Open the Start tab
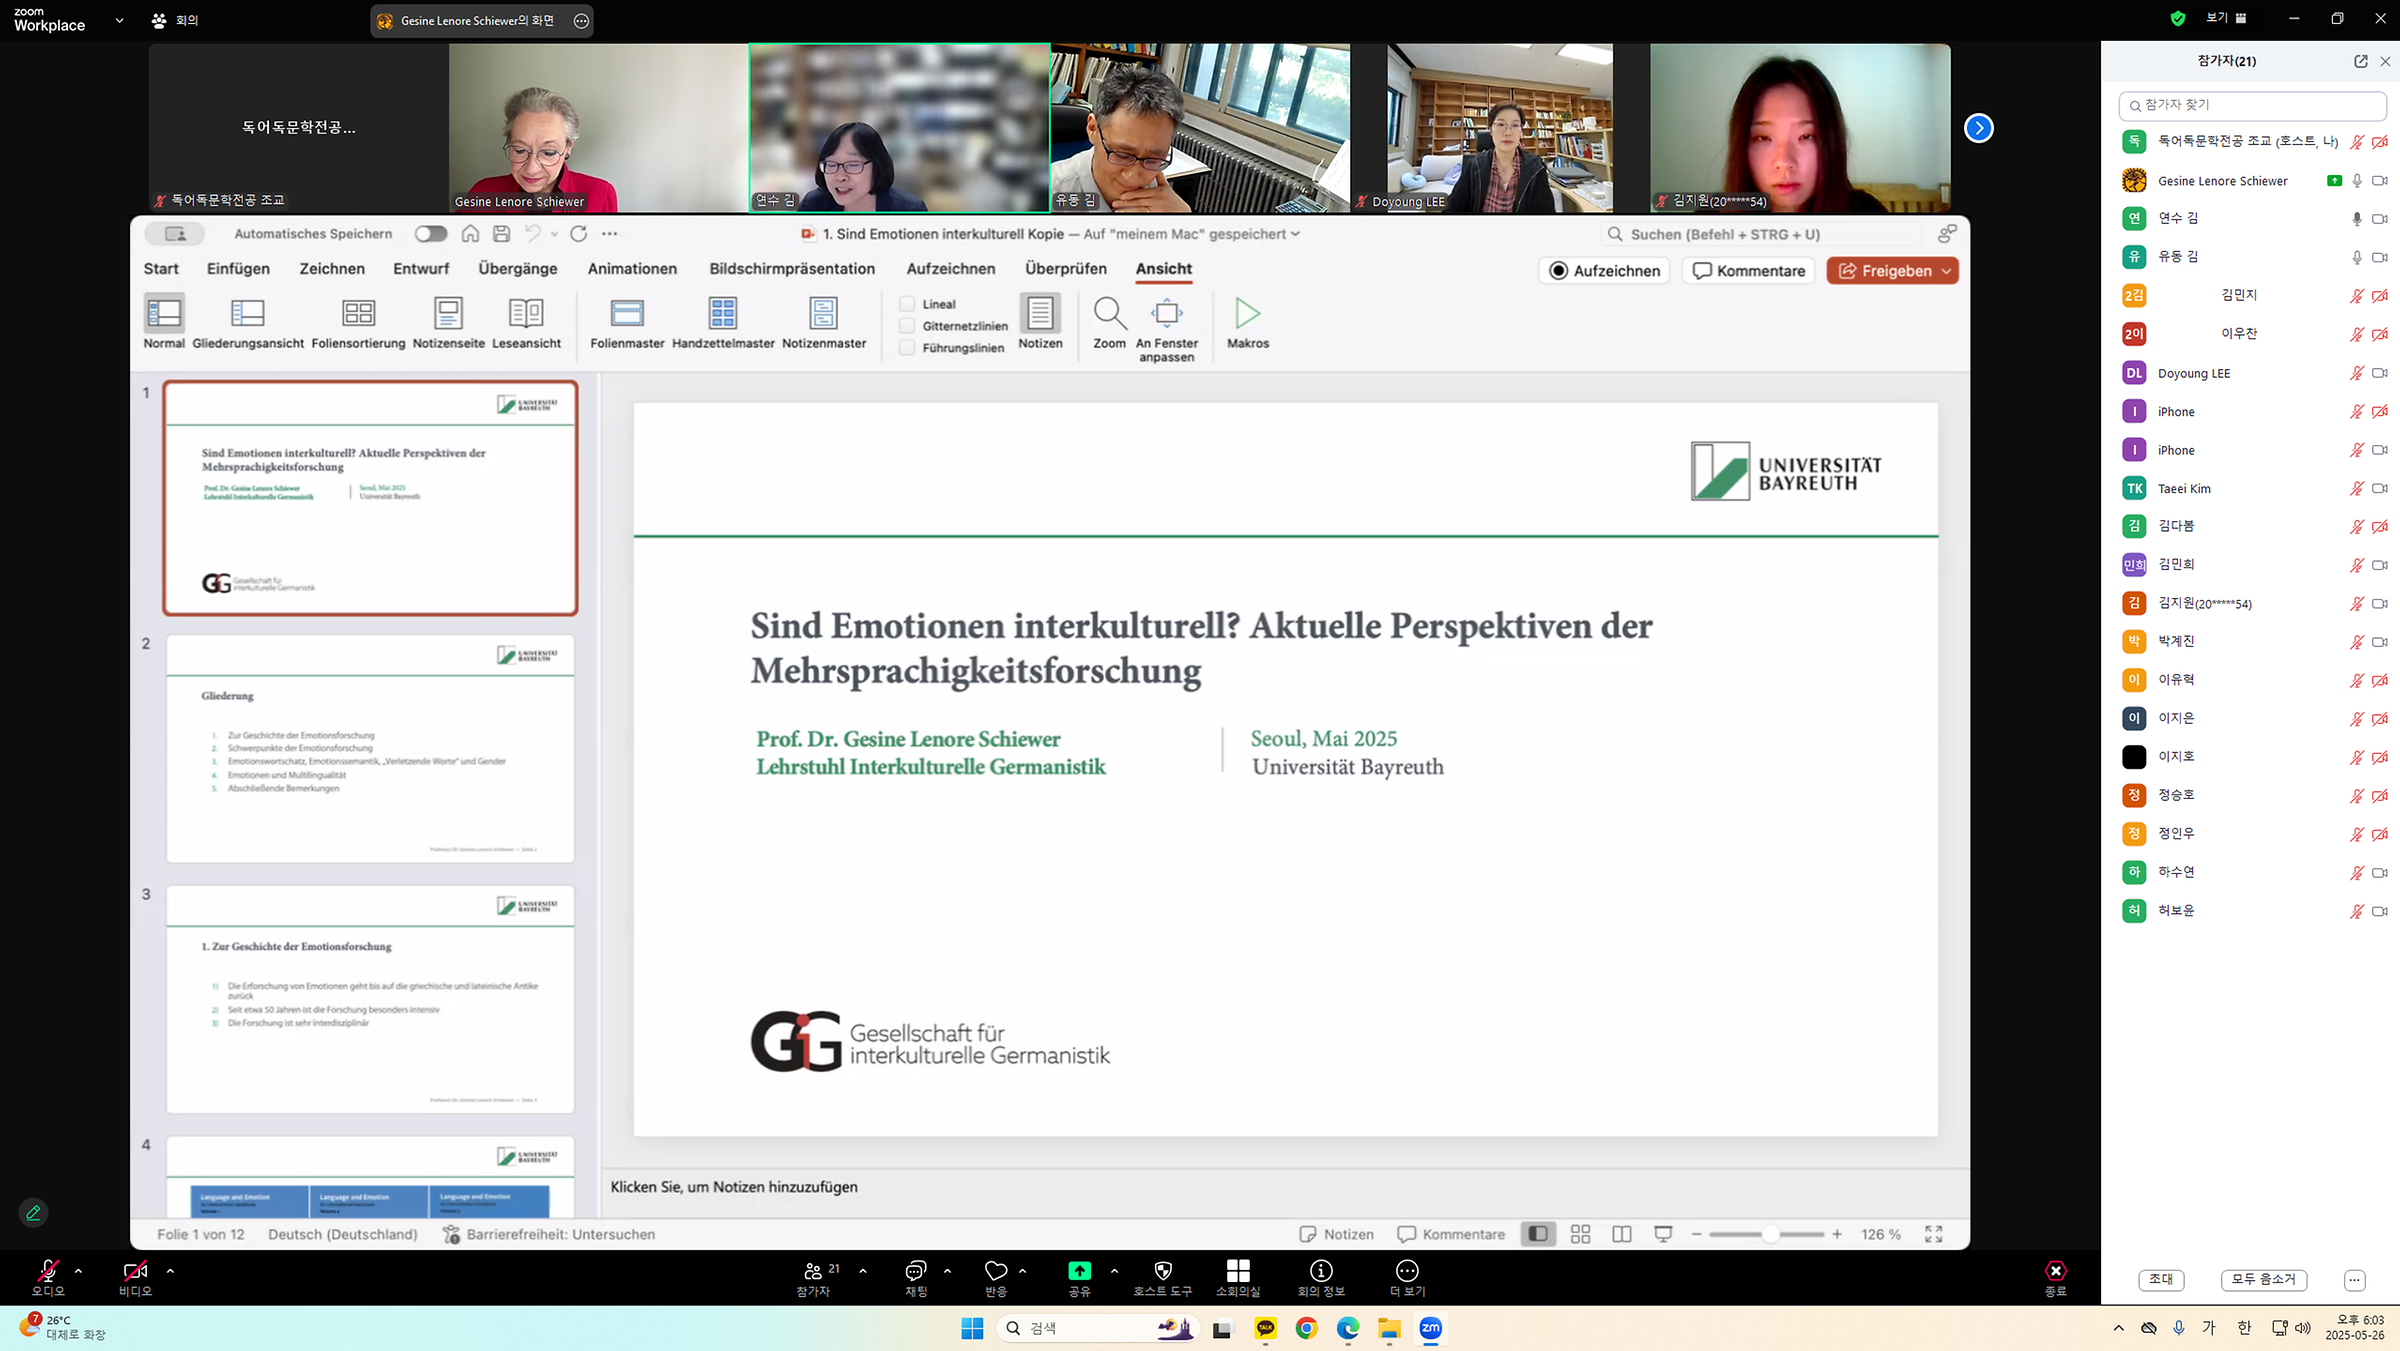The image size is (2400, 1351). 161,268
